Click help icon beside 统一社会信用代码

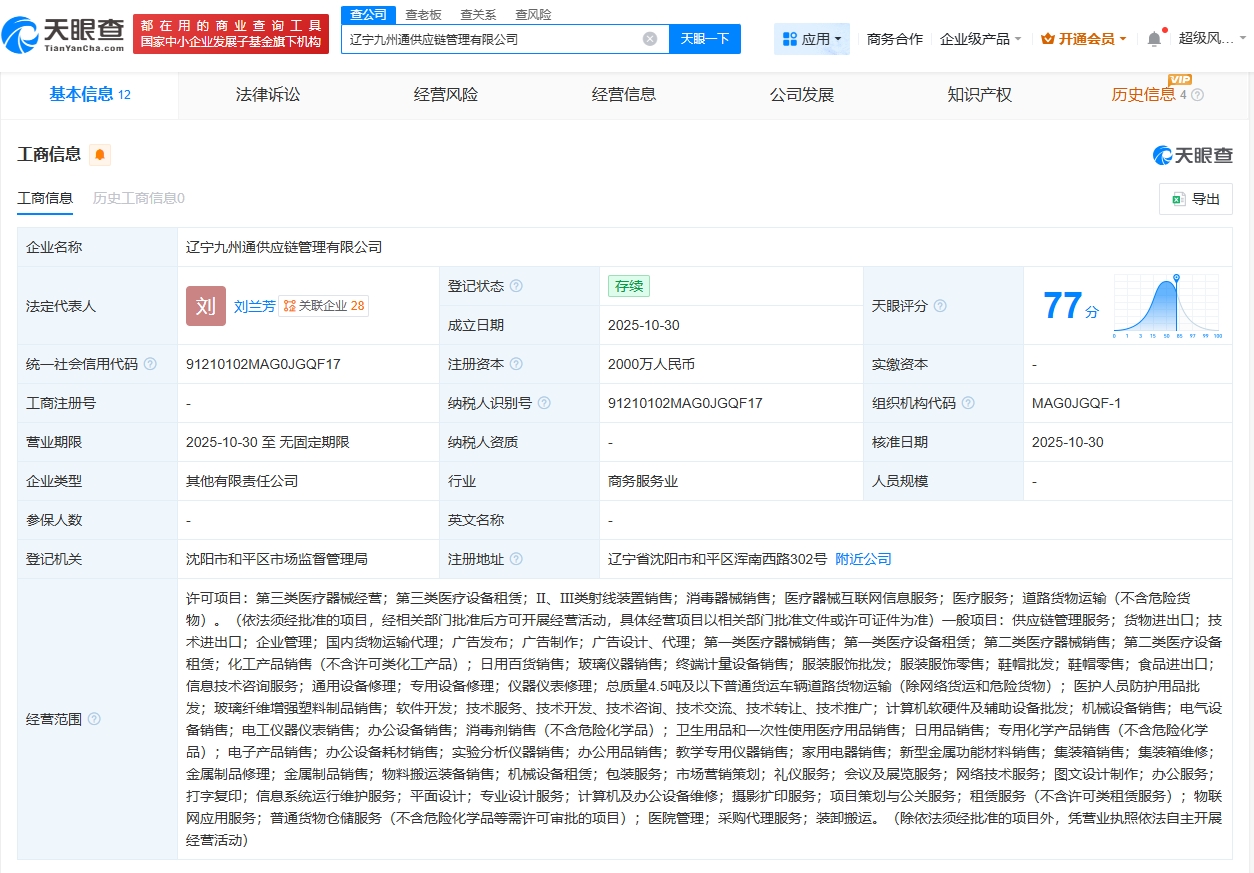[x=150, y=364]
